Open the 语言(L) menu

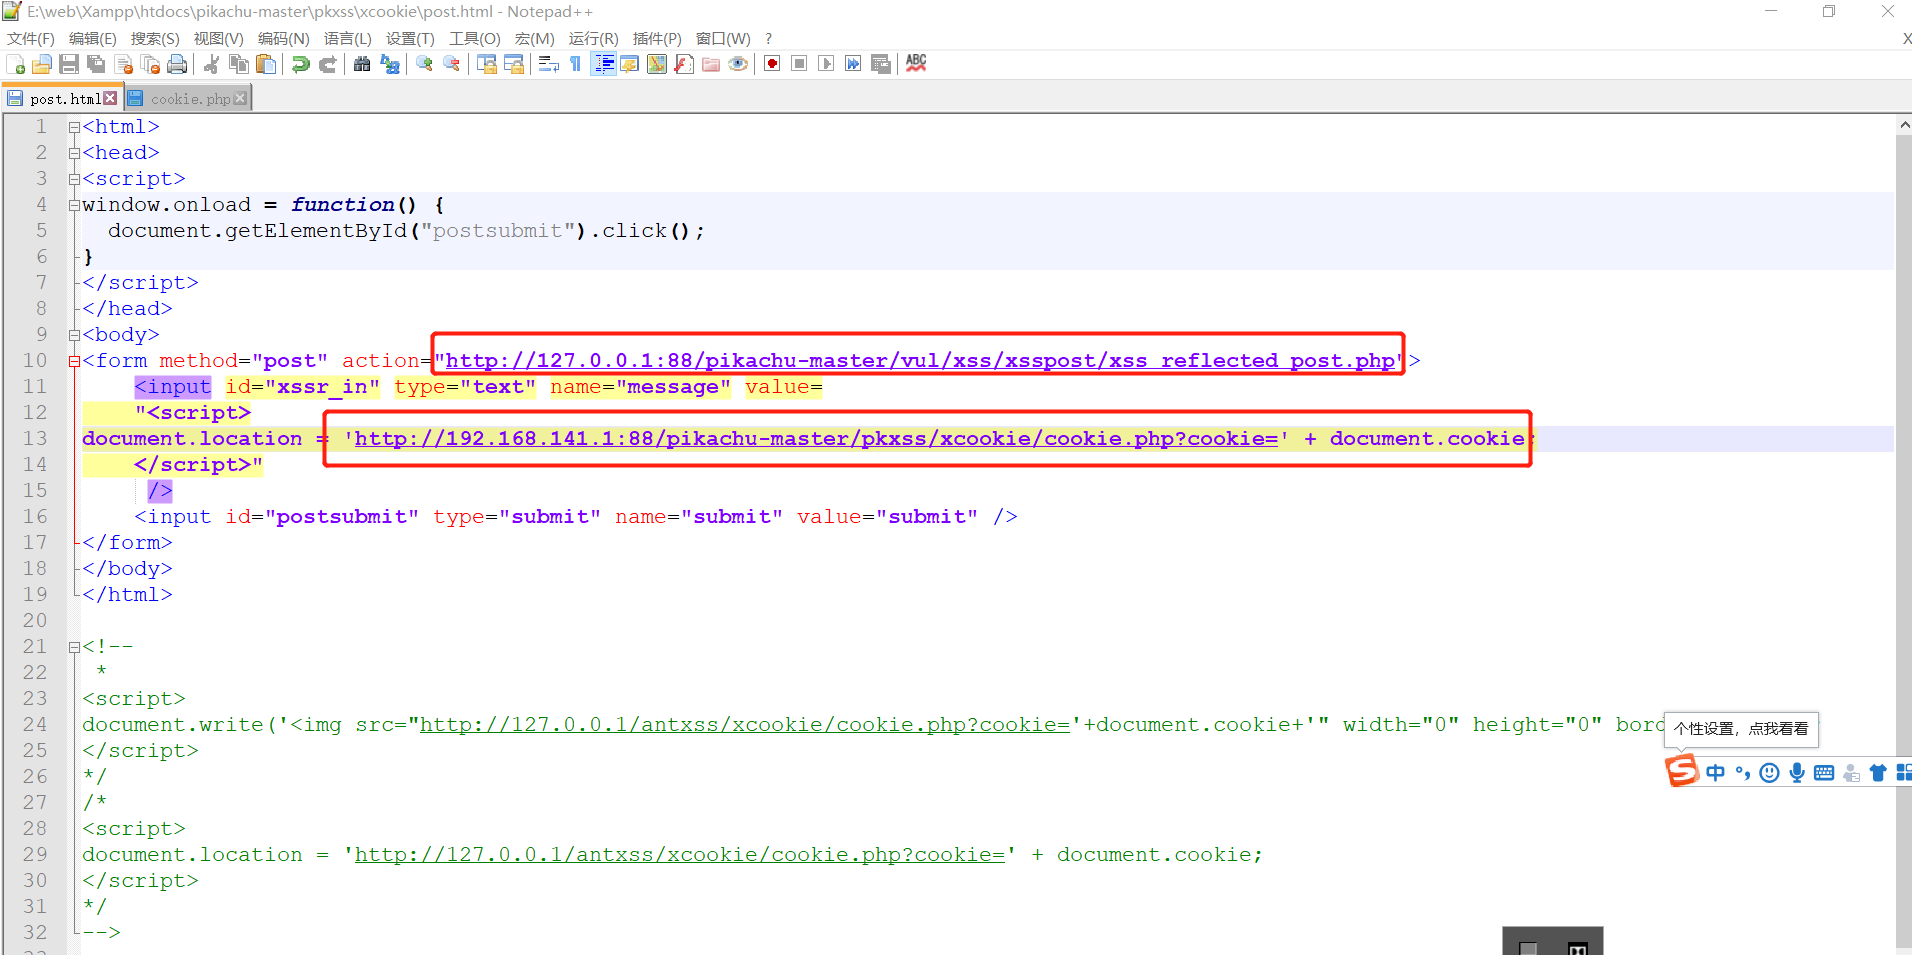[348, 39]
